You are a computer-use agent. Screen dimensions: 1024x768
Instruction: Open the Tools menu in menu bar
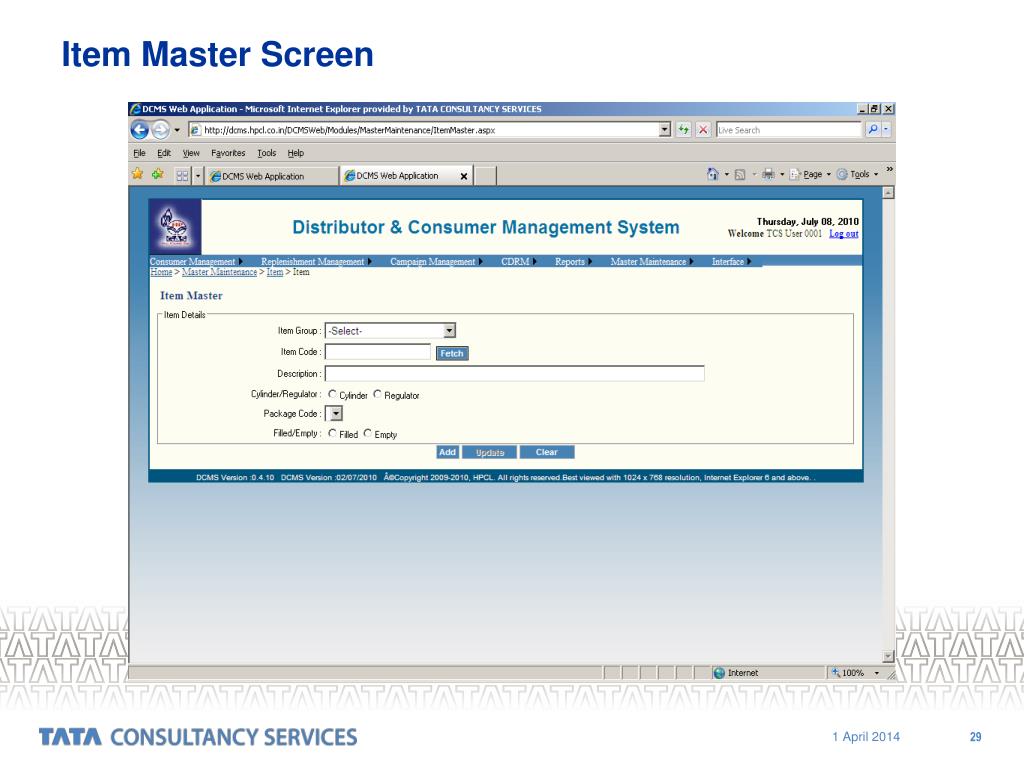266,153
